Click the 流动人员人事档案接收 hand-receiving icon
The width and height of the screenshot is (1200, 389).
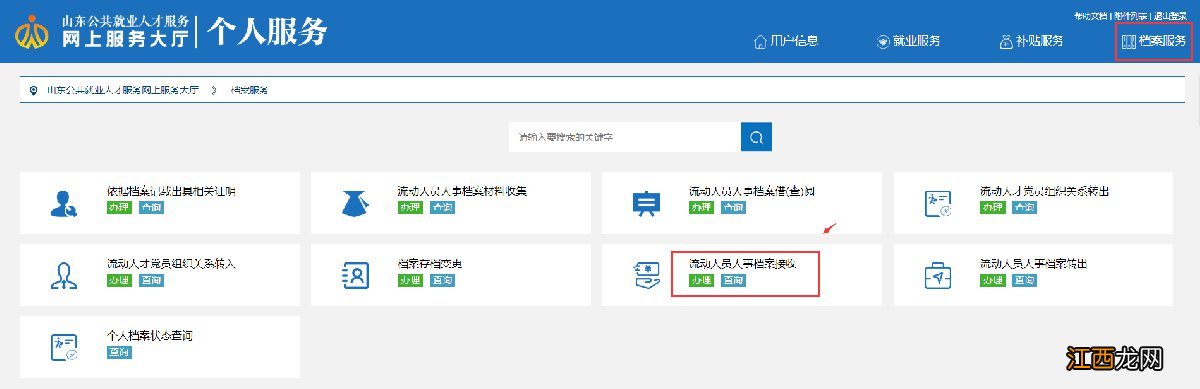coord(647,275)
